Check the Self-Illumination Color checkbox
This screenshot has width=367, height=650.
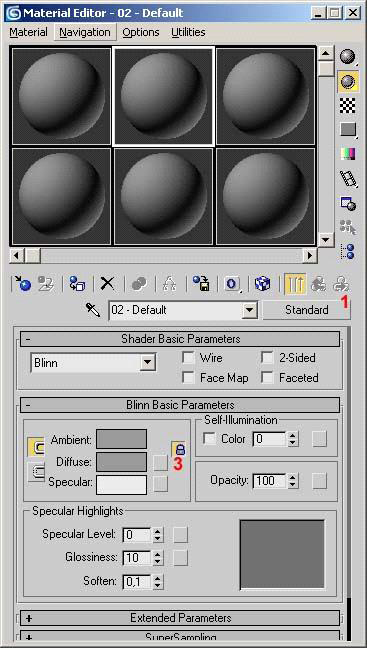210,439
